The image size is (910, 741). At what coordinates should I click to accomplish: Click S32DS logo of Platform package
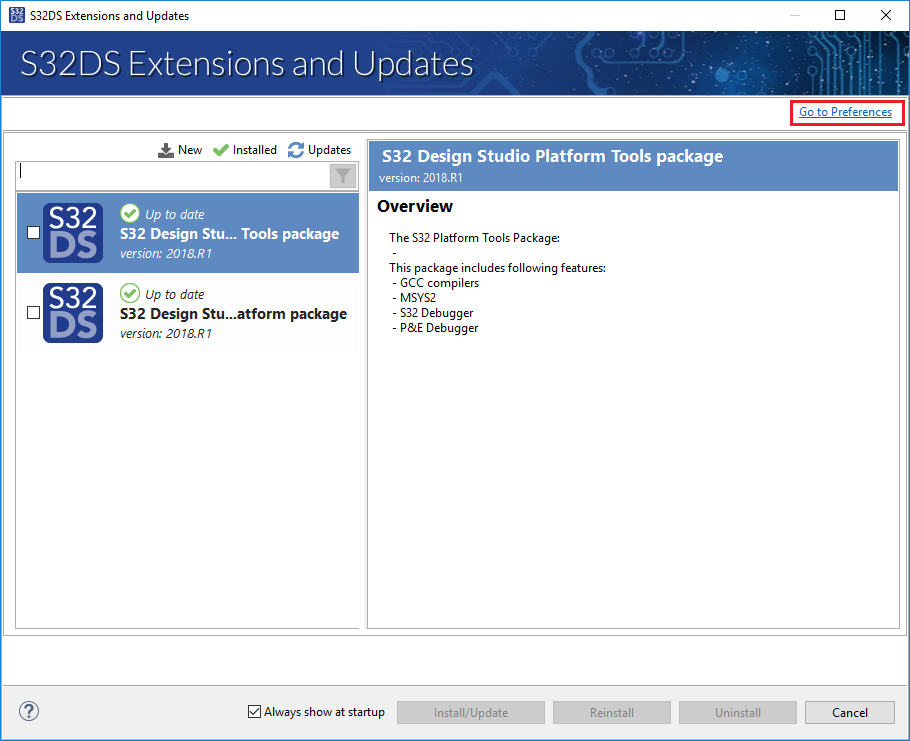tap(73, 313)
